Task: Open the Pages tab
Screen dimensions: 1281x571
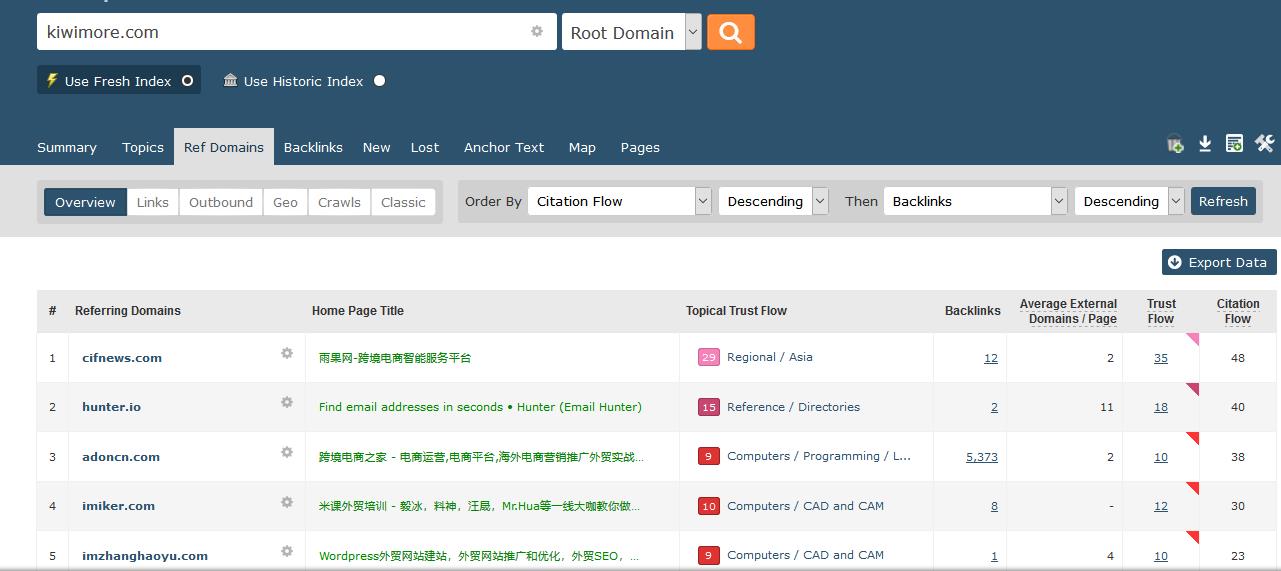Action: pyautogui.click(x=640, y=147)
